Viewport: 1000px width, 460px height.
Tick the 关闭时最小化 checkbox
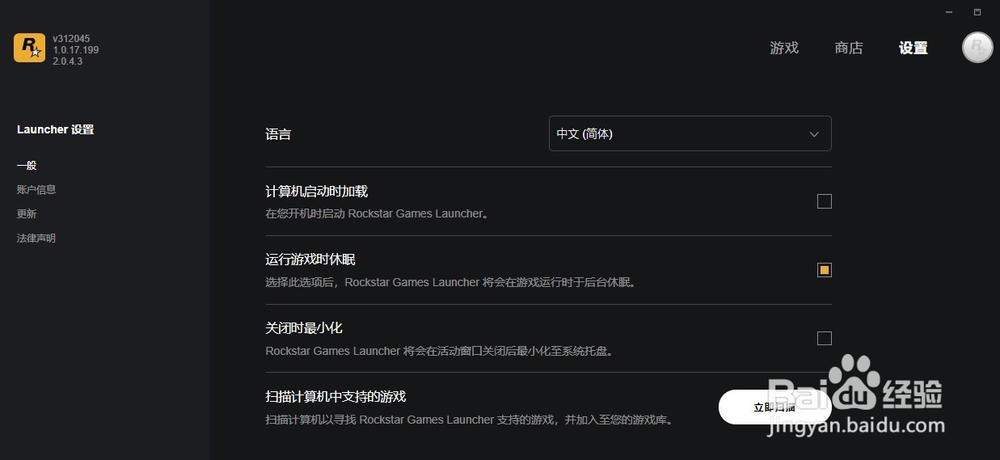click(x=824, y=338)
